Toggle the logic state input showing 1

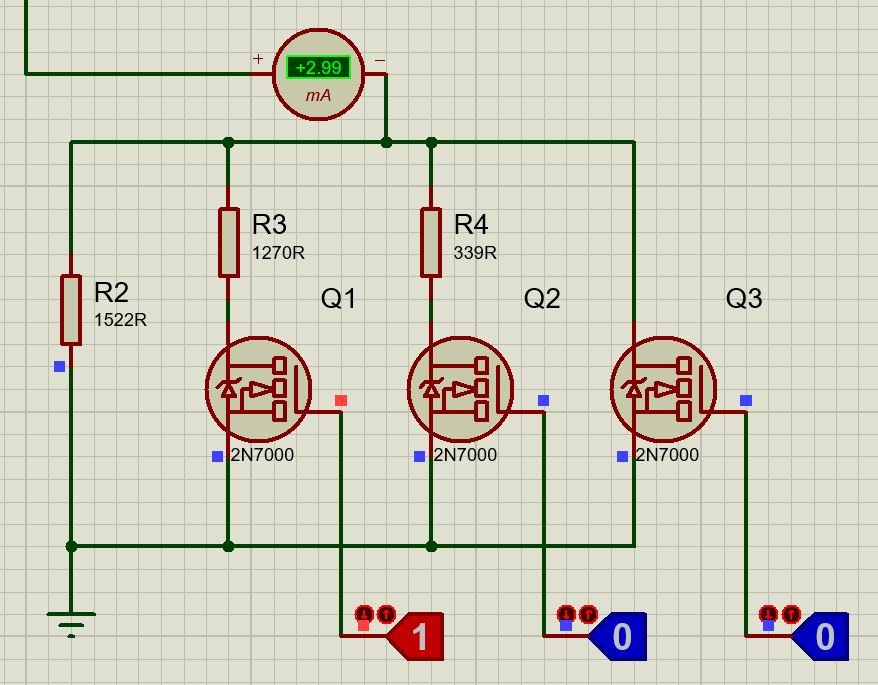coord(417,636)
